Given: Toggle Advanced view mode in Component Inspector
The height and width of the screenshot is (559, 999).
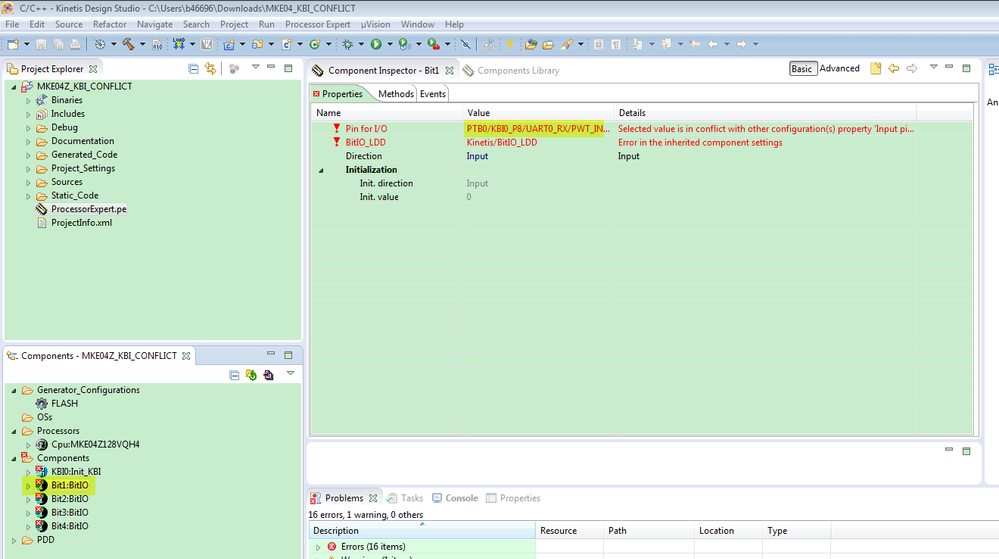Looking at the screenshot, I should pyautogui.click(x=839, y=68).
